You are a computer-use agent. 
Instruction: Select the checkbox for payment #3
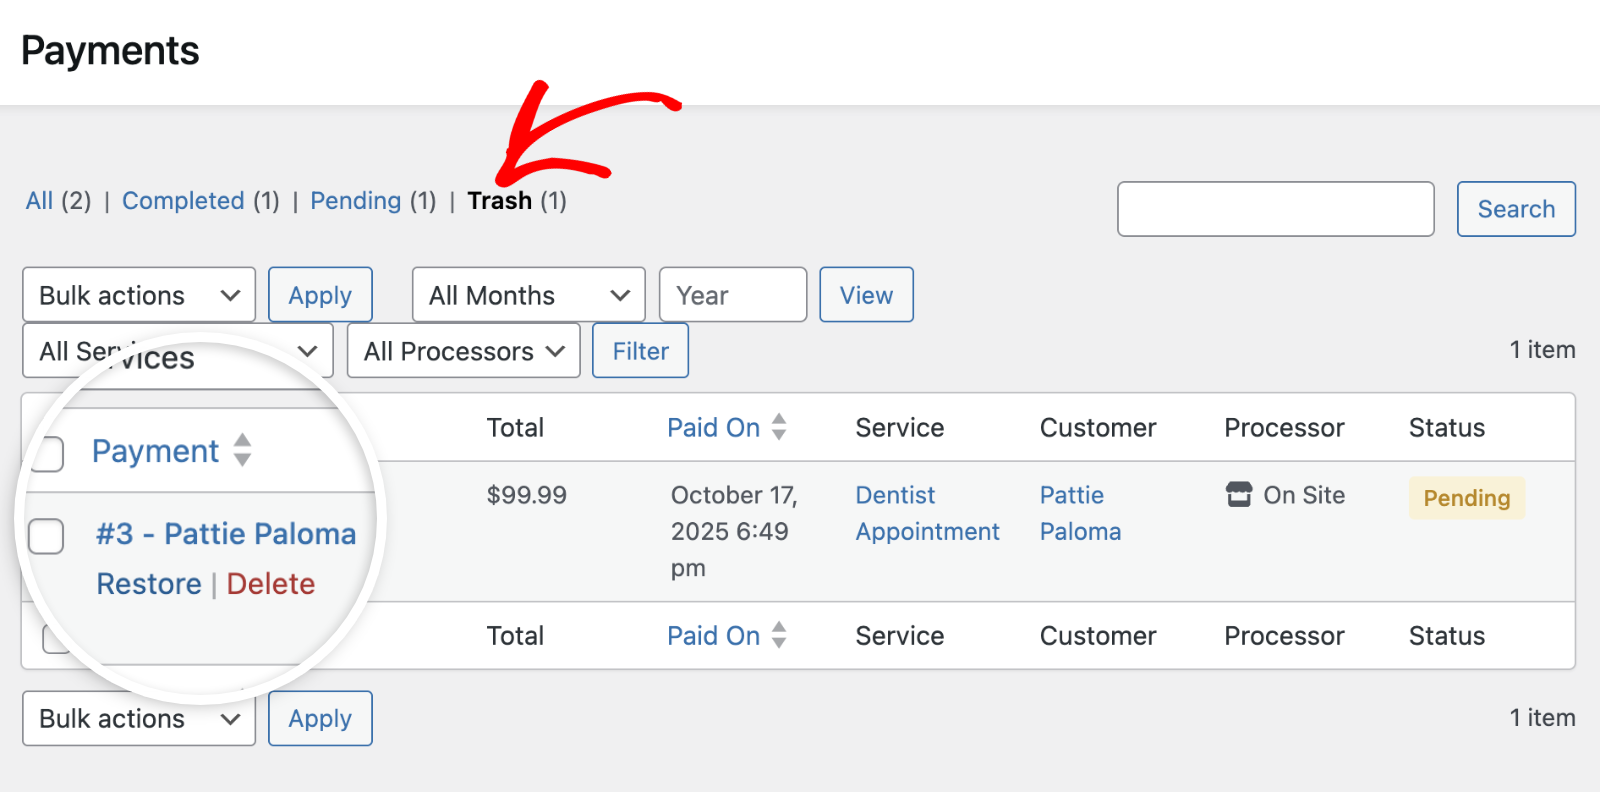tap(46, 536)
